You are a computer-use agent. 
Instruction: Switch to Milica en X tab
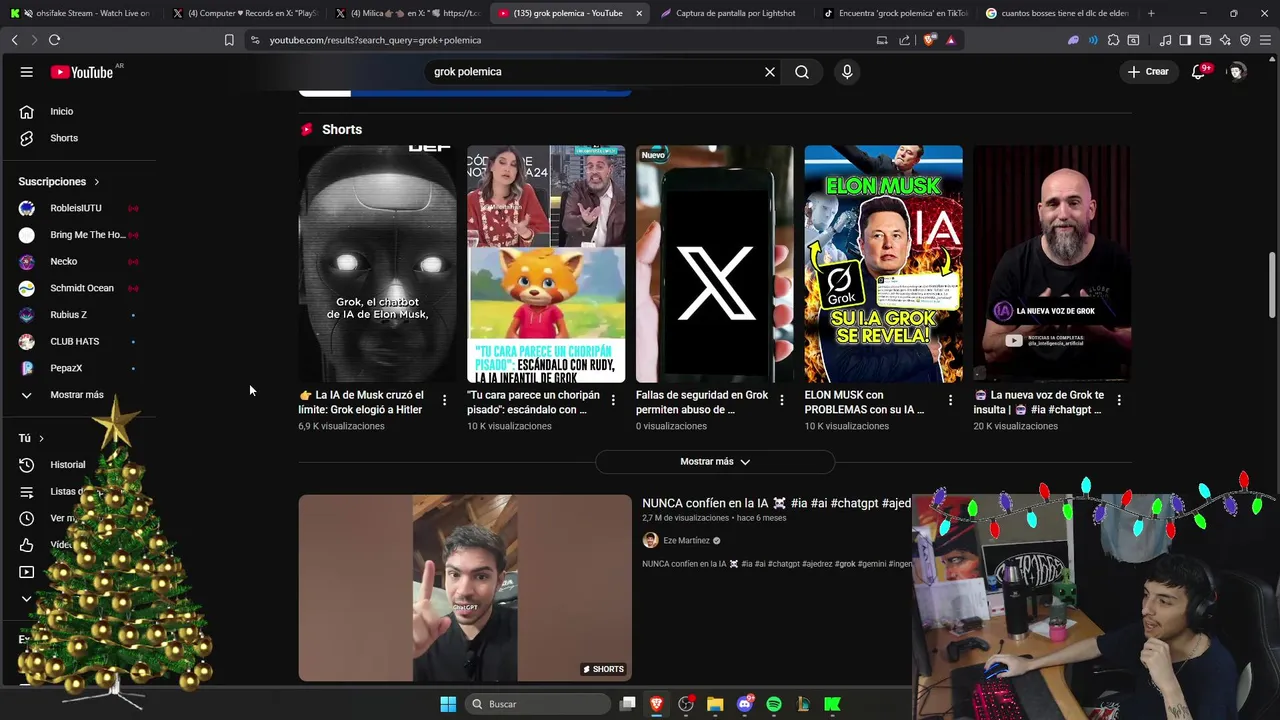[409, 13]
